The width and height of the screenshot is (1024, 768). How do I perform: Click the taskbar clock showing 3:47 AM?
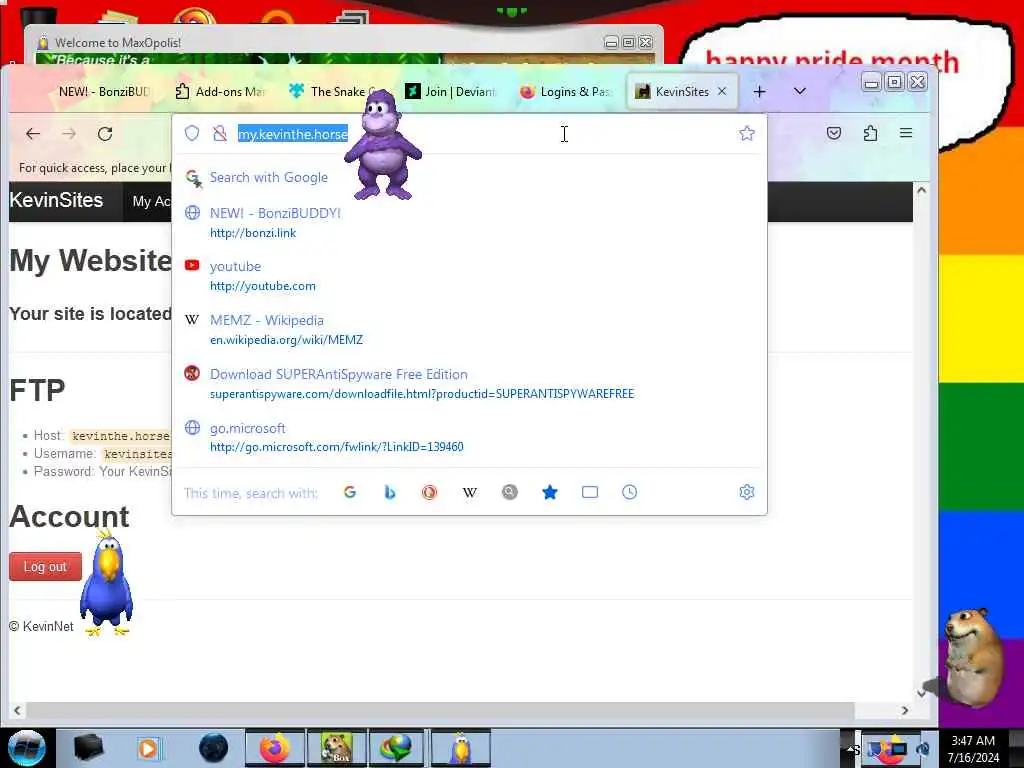pos(973,741)
